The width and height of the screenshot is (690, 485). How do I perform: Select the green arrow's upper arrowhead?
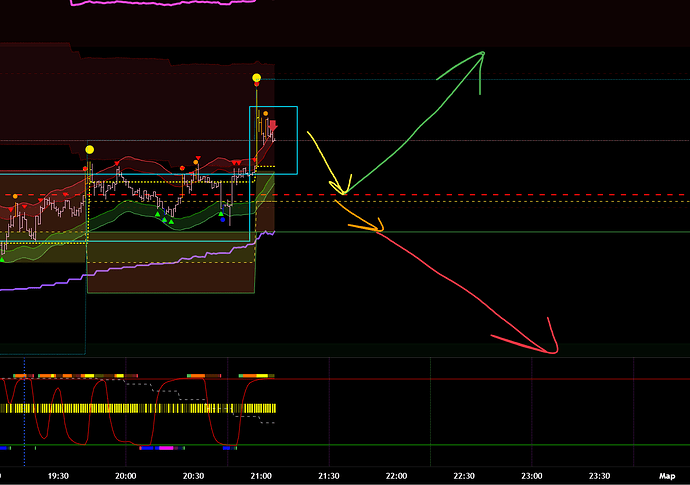481,58
